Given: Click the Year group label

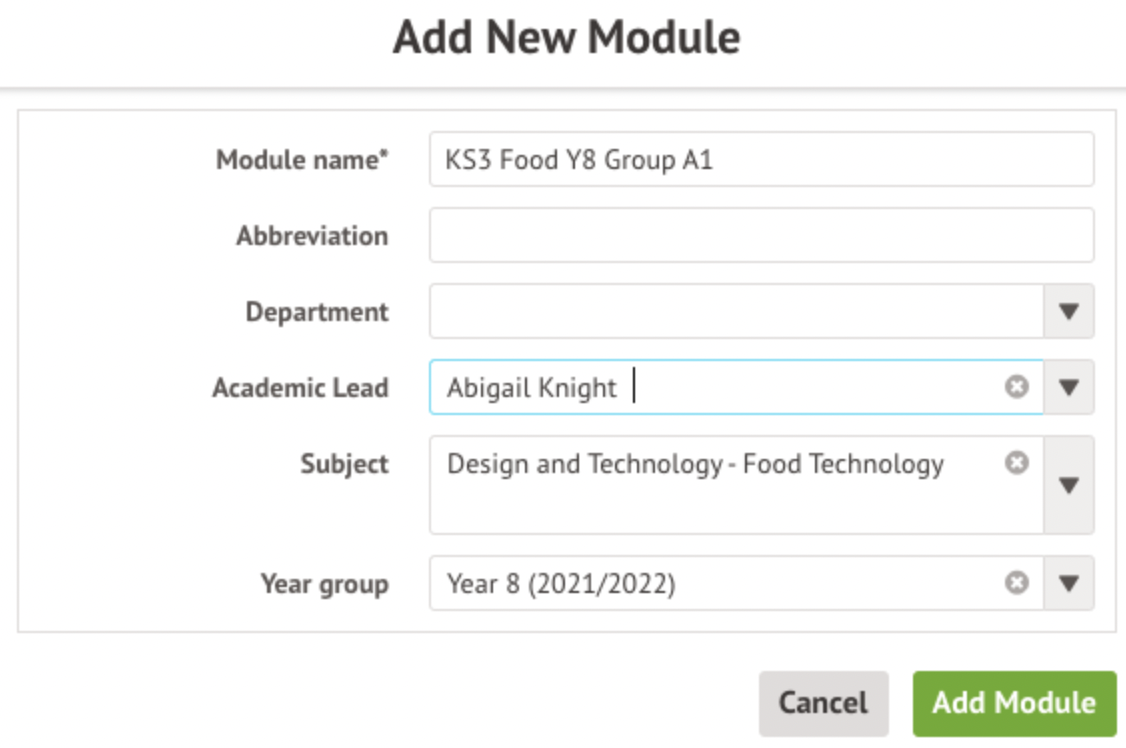Looking at the screenshot, I should [x=324, y=584].
